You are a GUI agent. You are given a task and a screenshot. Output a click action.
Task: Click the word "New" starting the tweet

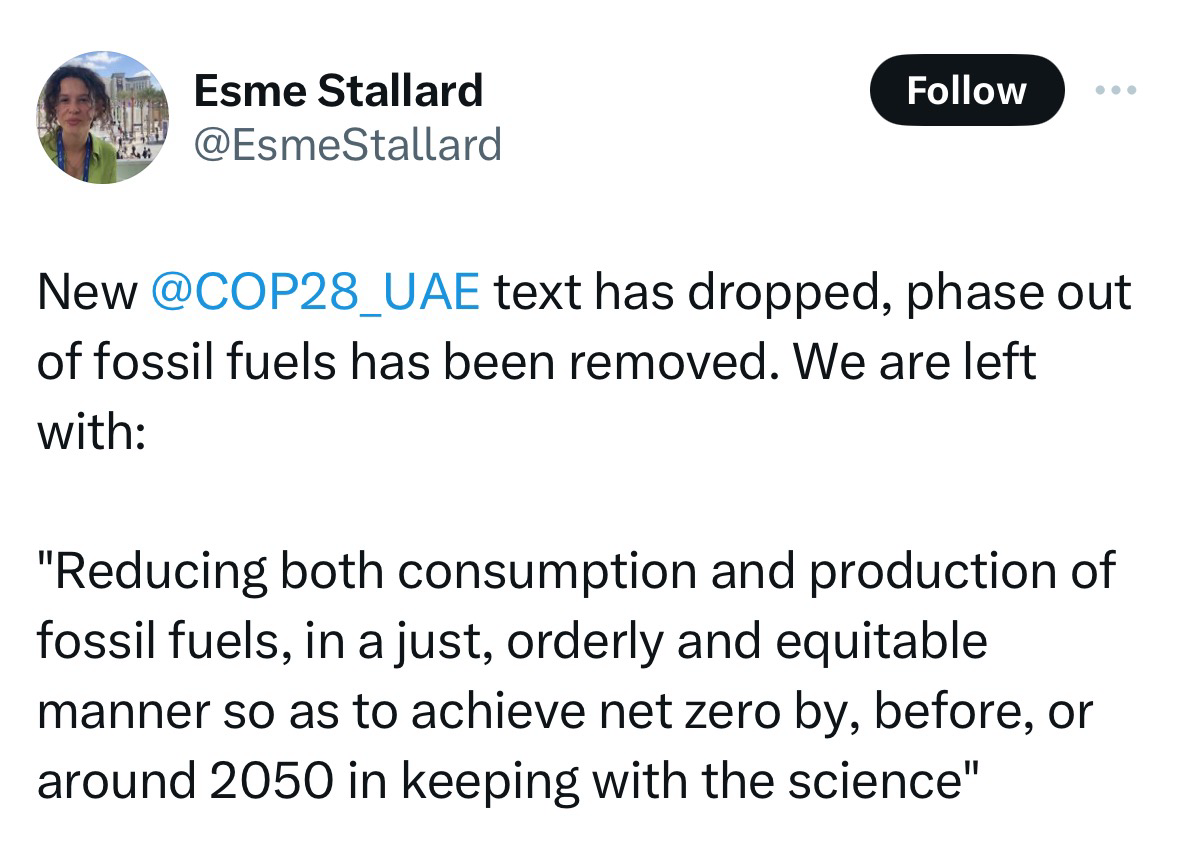coord(87,293)
